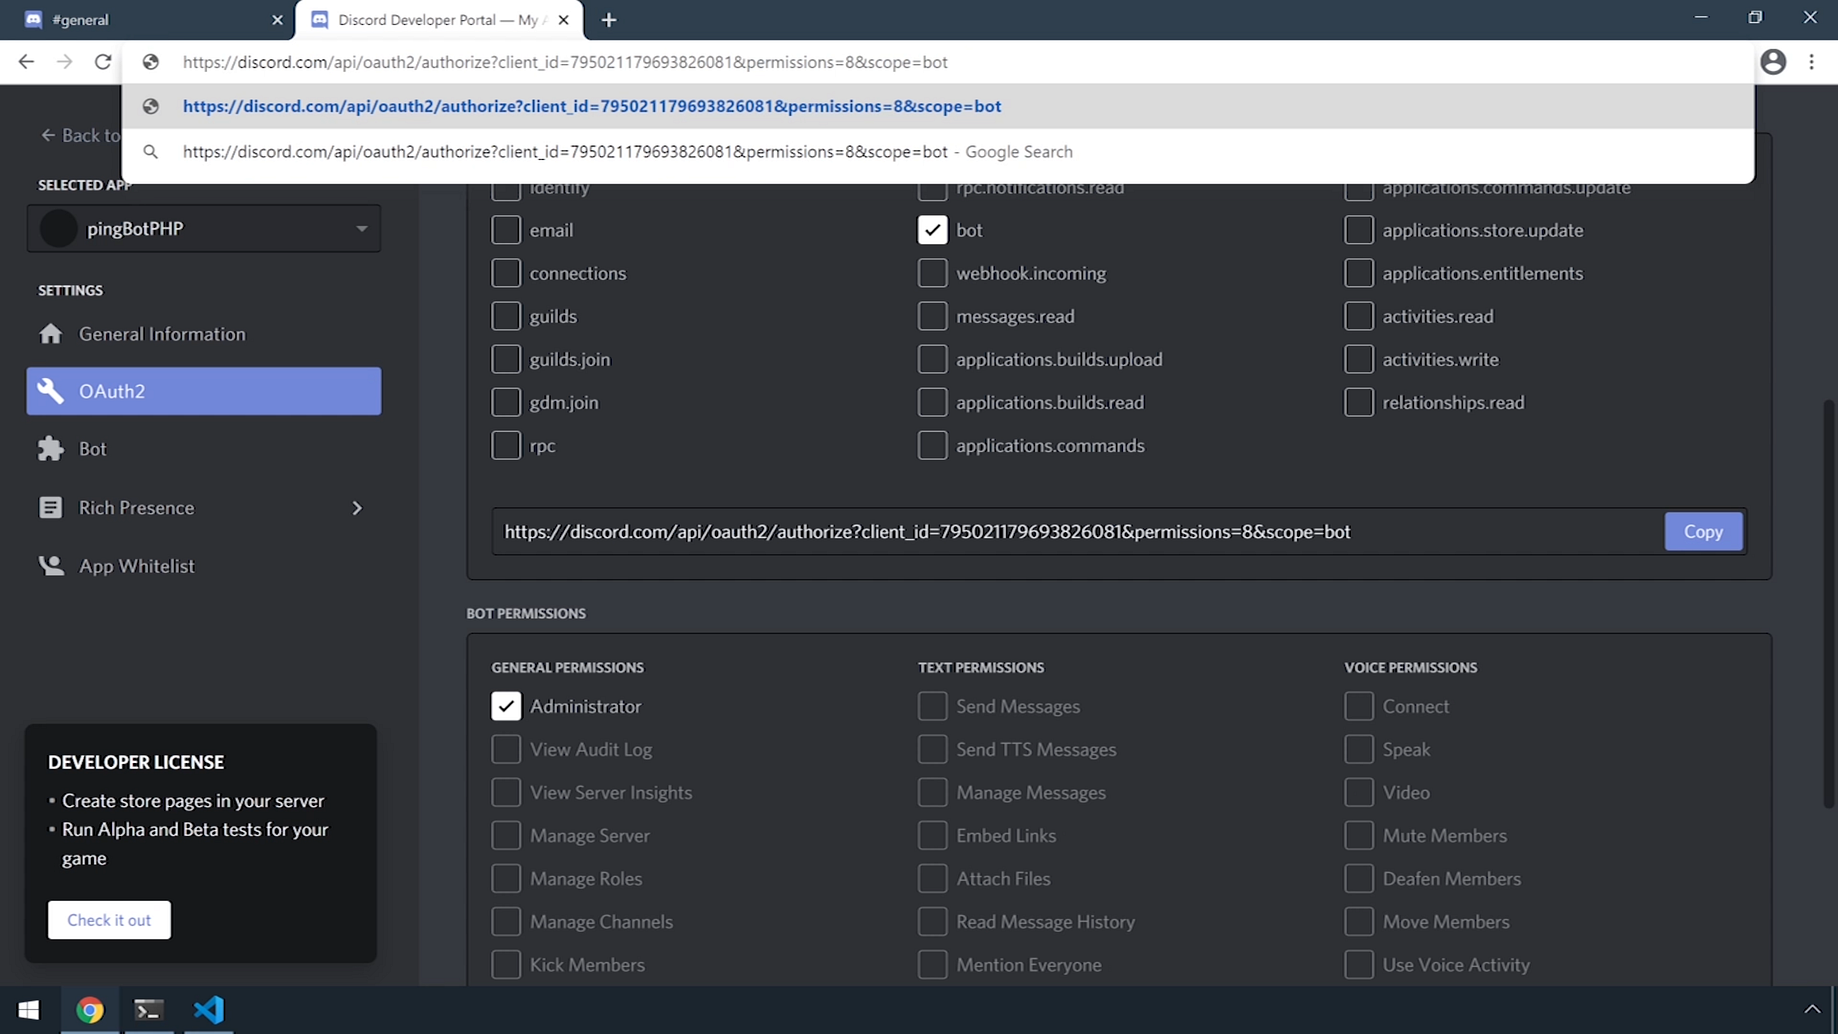
Task: Choose the Google Search suggestion row
Action: click(x=938, y=152)
